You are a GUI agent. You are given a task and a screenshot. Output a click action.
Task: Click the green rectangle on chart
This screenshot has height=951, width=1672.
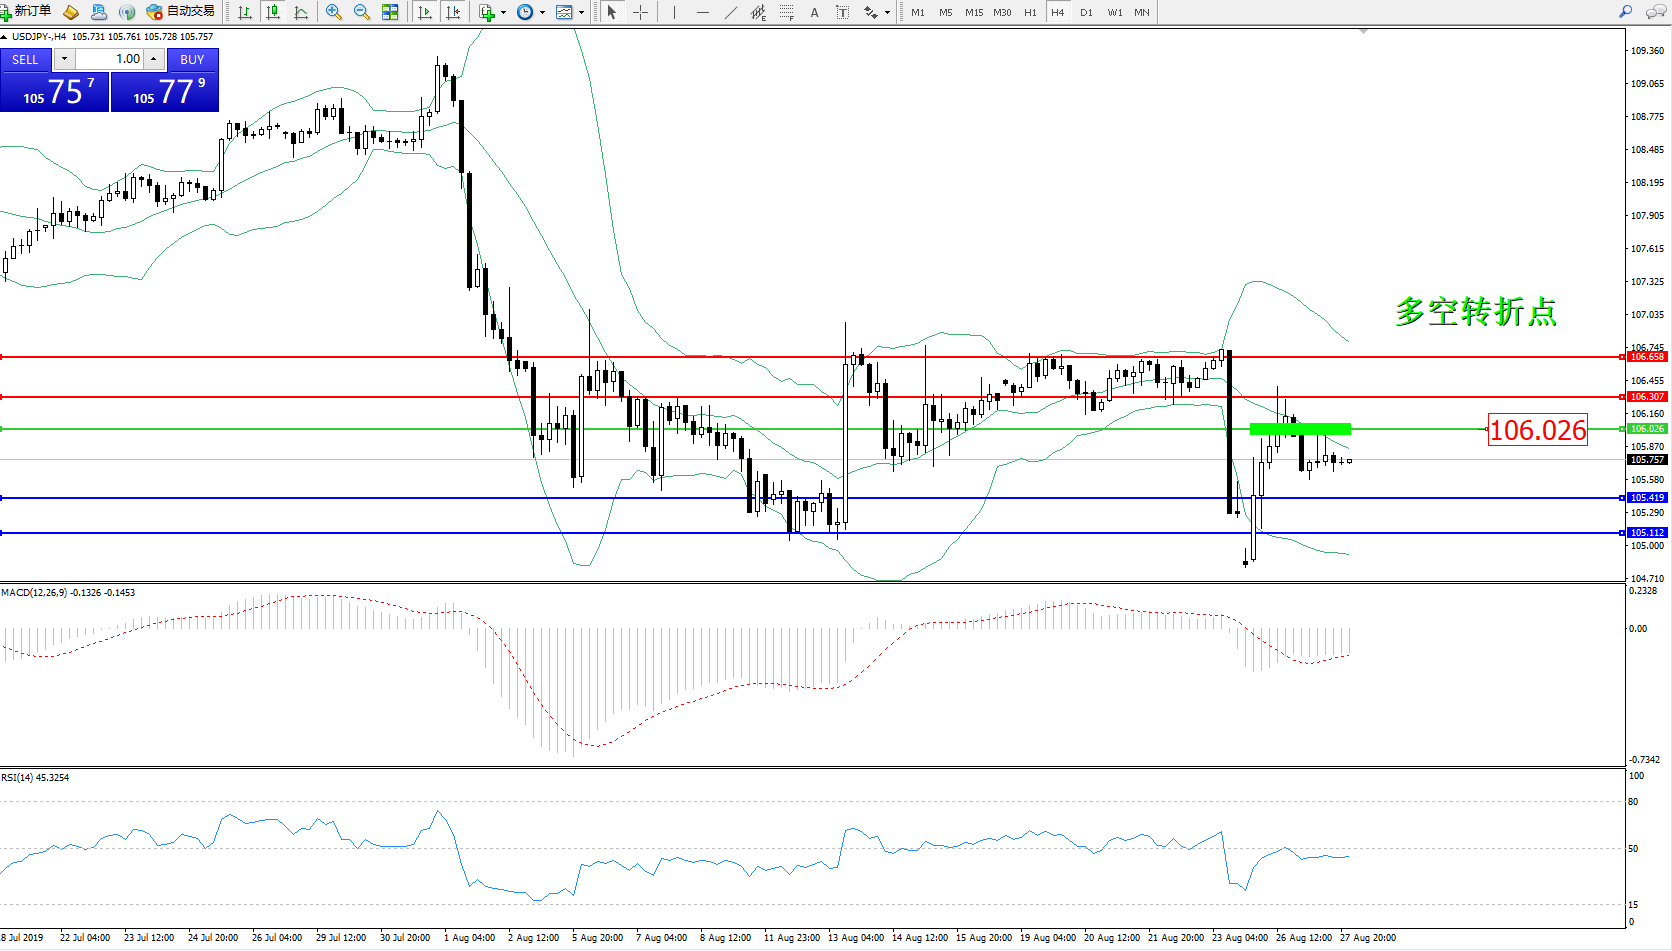(x=1300, y=429)
